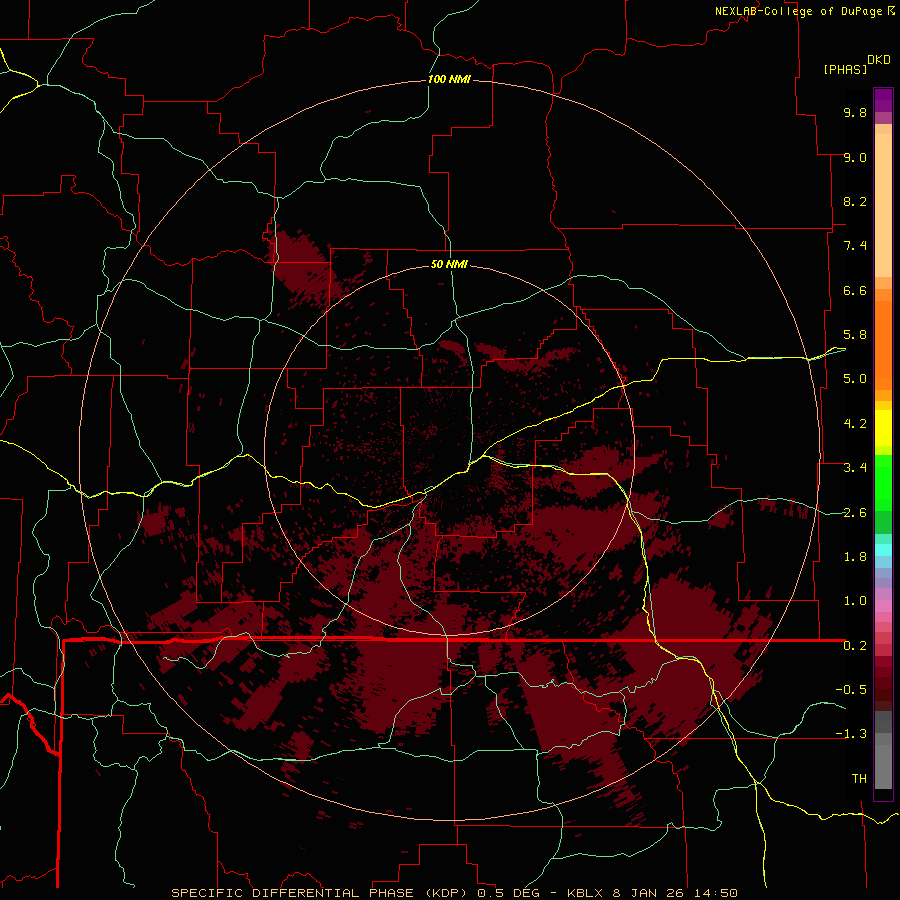Image resolution: width=900 pixels, height=900 pixels.
Task: Click the 8.2 value on color scale
Action: coord(855,201)
